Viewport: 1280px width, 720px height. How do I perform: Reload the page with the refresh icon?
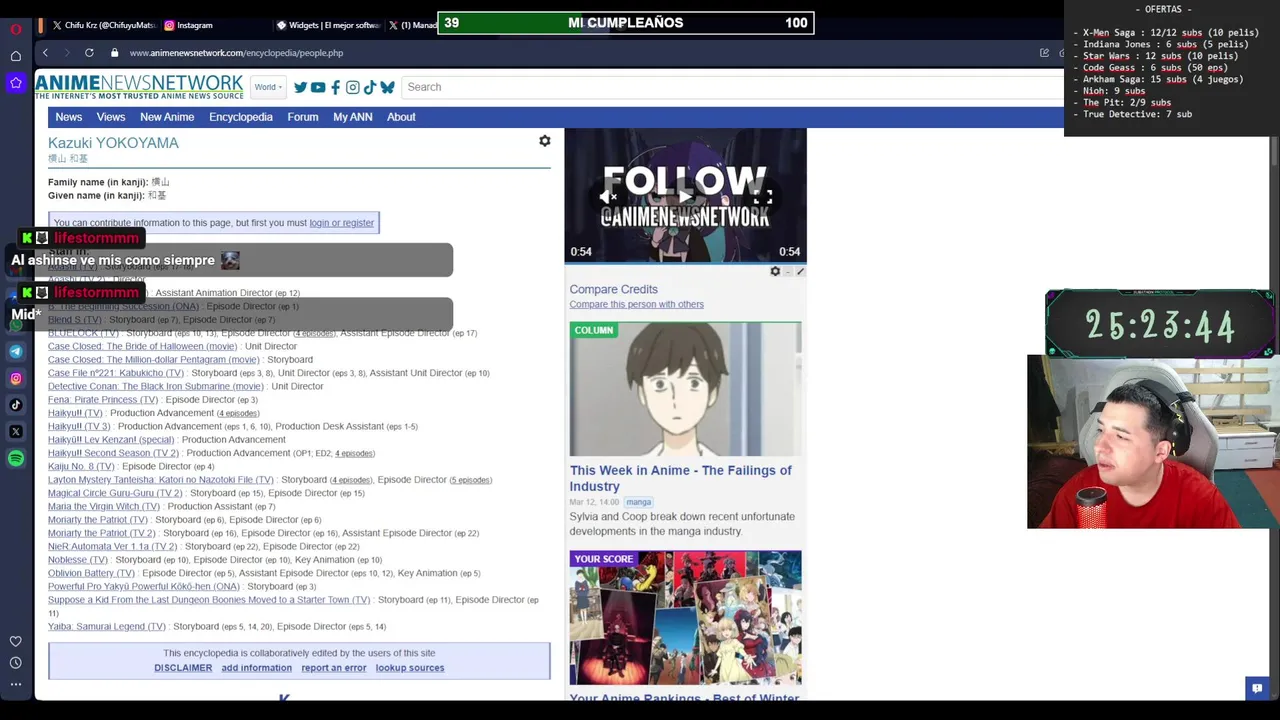[89, 53]
